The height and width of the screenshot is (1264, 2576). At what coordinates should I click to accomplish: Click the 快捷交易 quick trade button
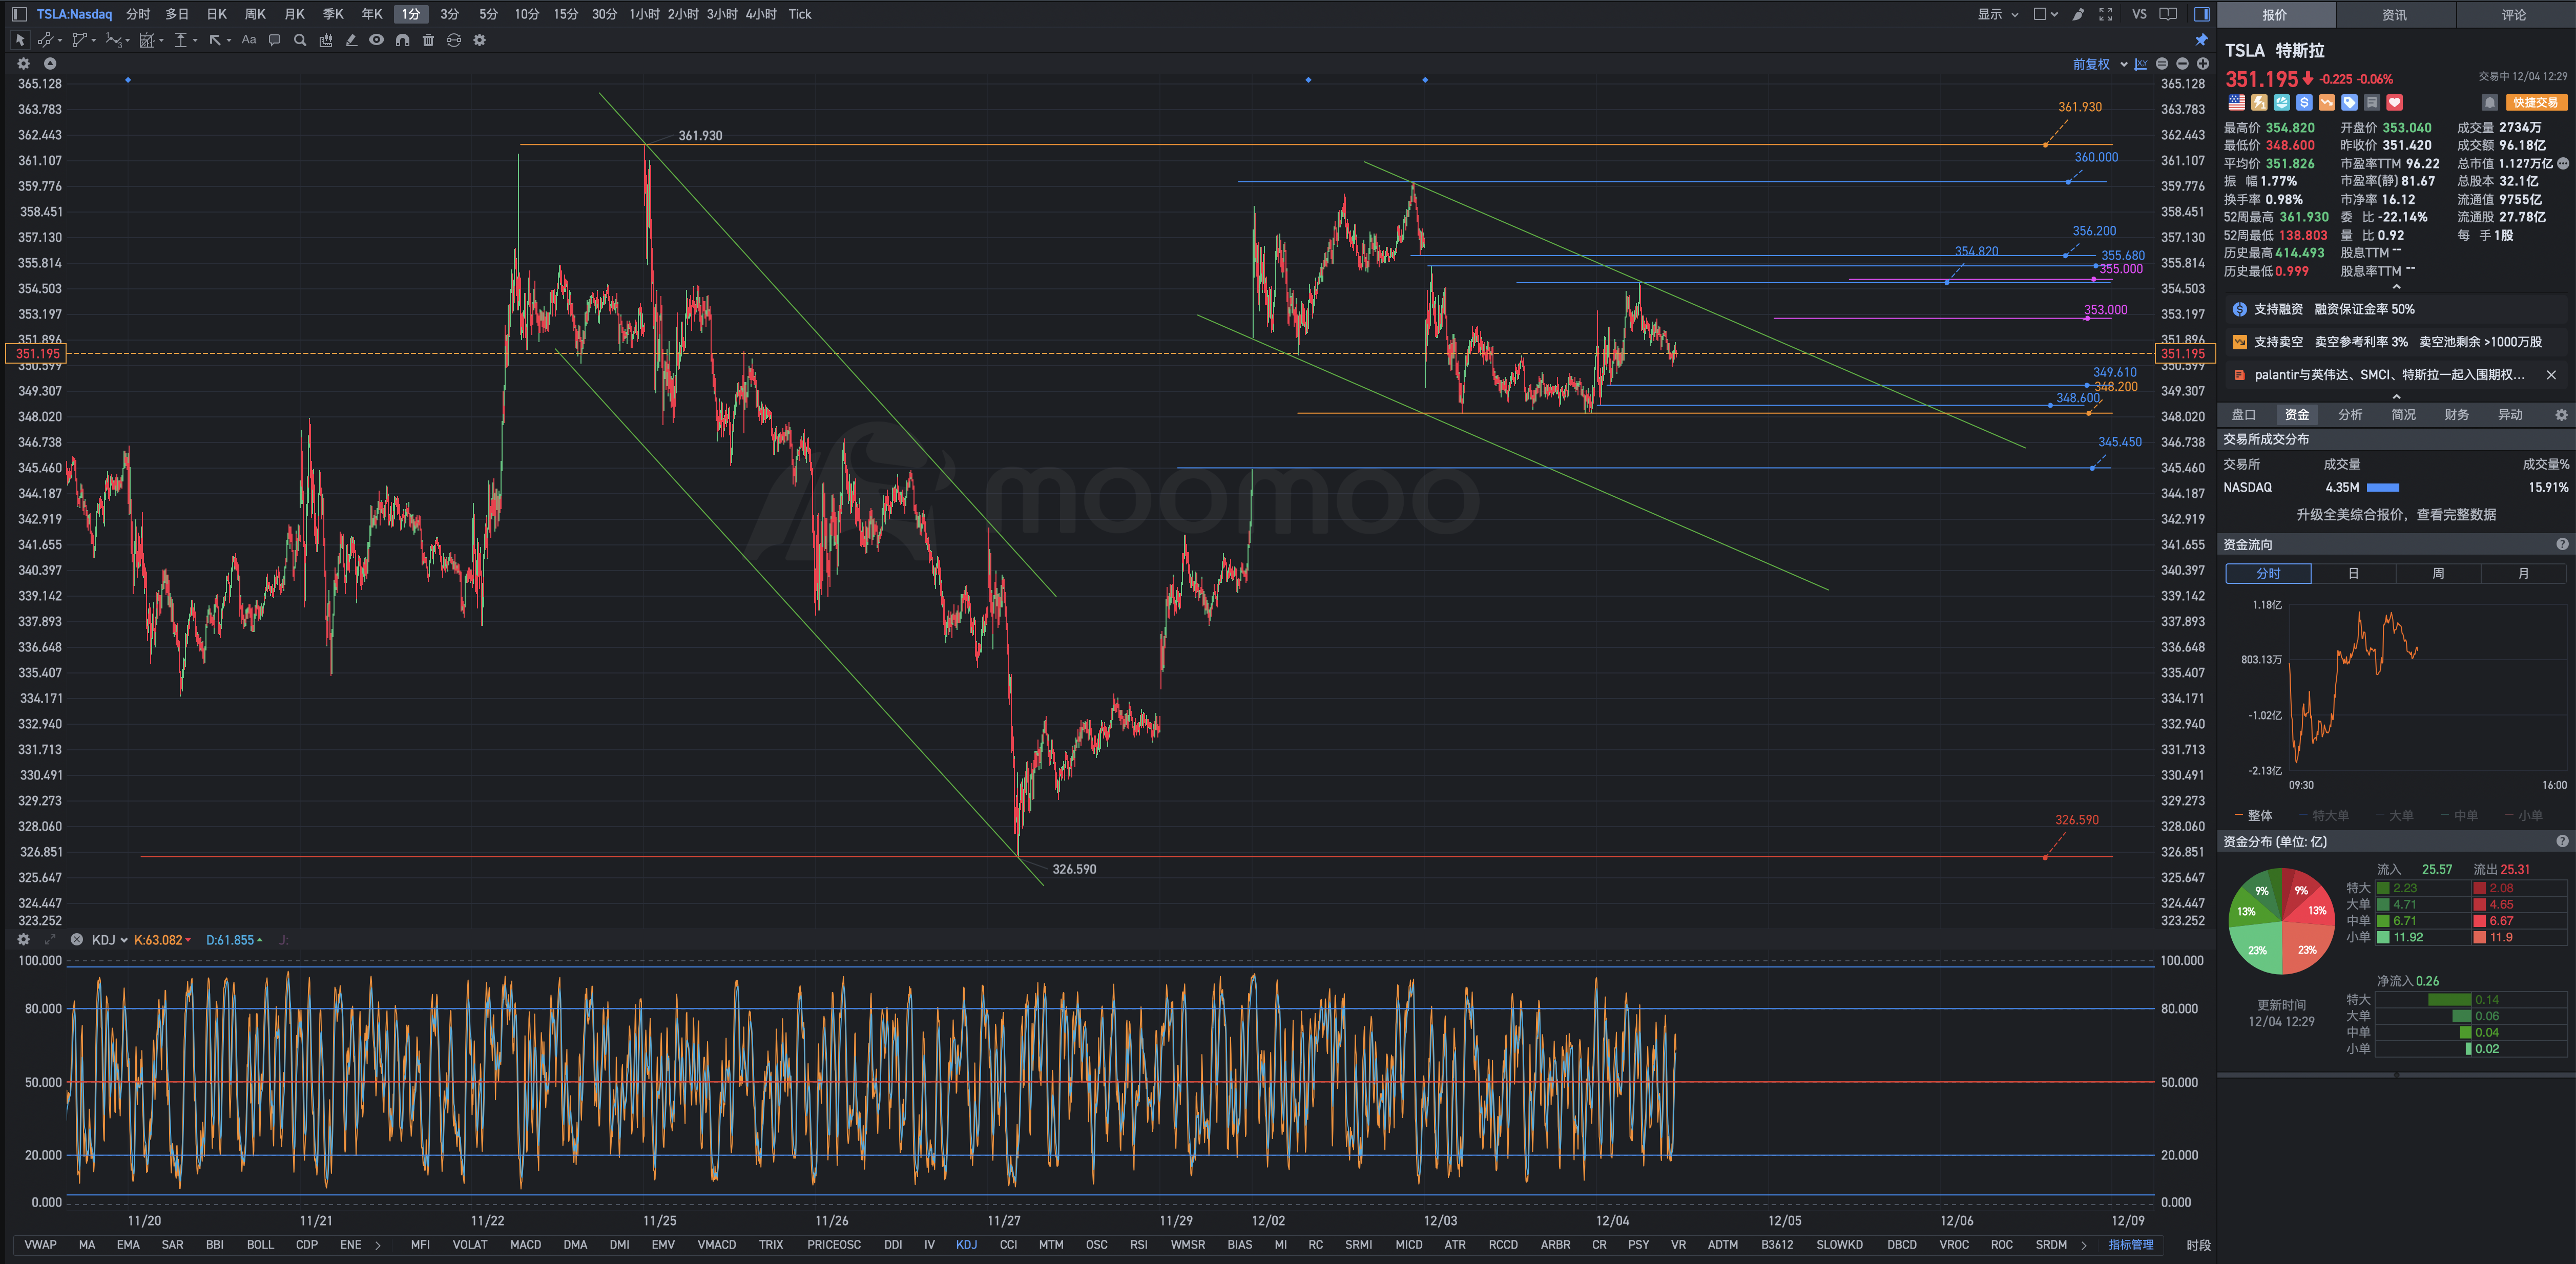2536,102
